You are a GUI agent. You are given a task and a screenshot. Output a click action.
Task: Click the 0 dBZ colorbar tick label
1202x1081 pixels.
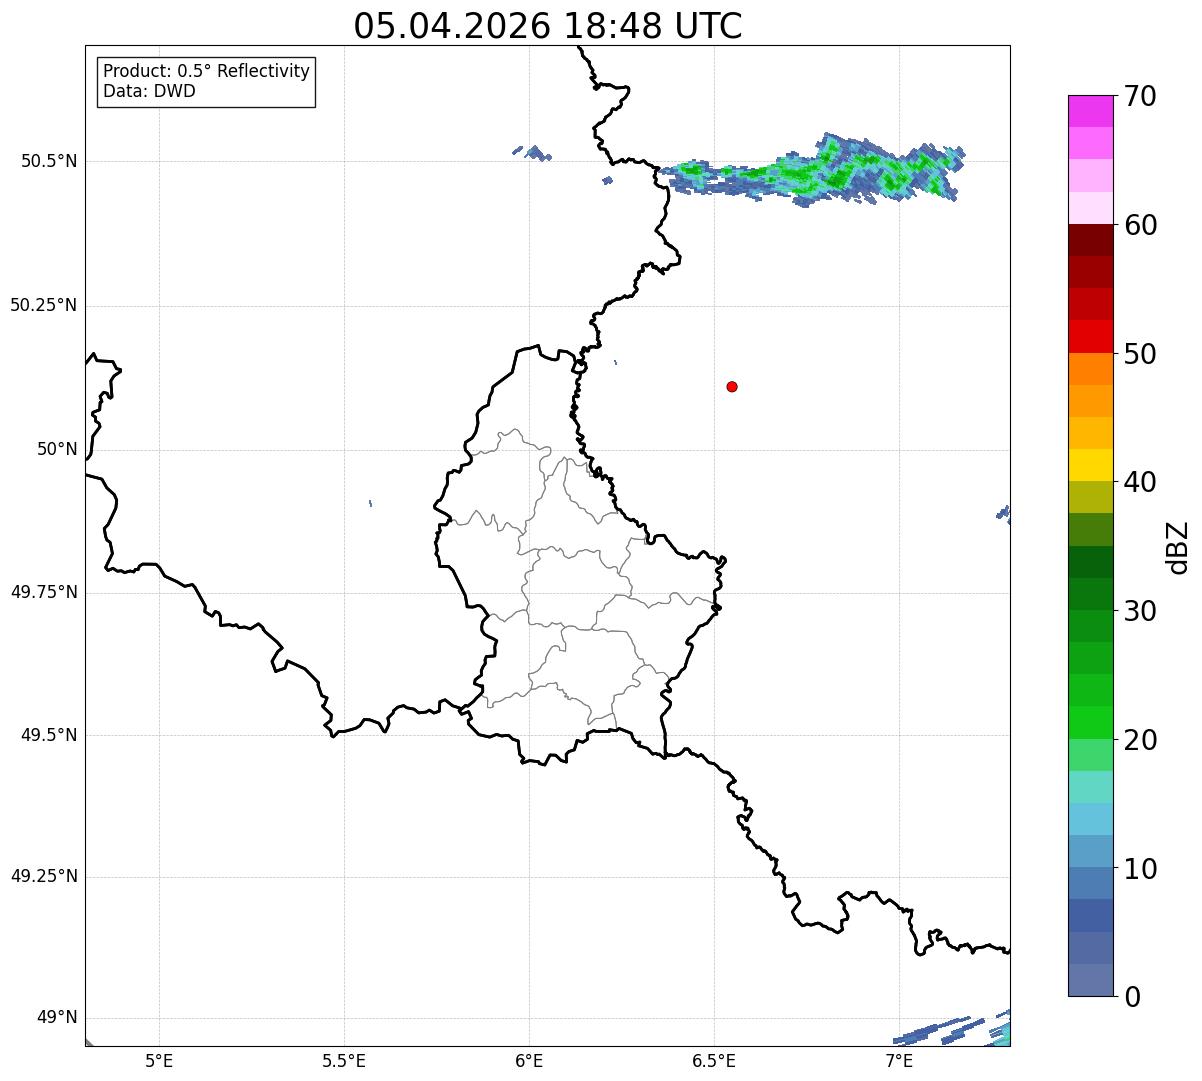pos(1132,997)
